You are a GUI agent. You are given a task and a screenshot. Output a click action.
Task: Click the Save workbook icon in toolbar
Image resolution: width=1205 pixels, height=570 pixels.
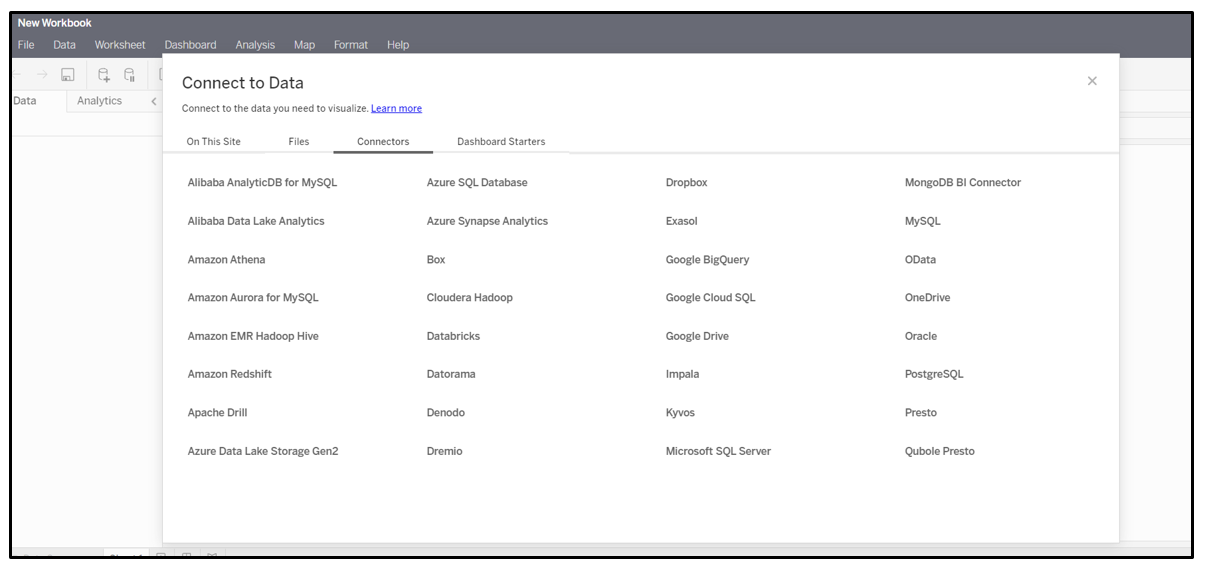tap(68, 74)
